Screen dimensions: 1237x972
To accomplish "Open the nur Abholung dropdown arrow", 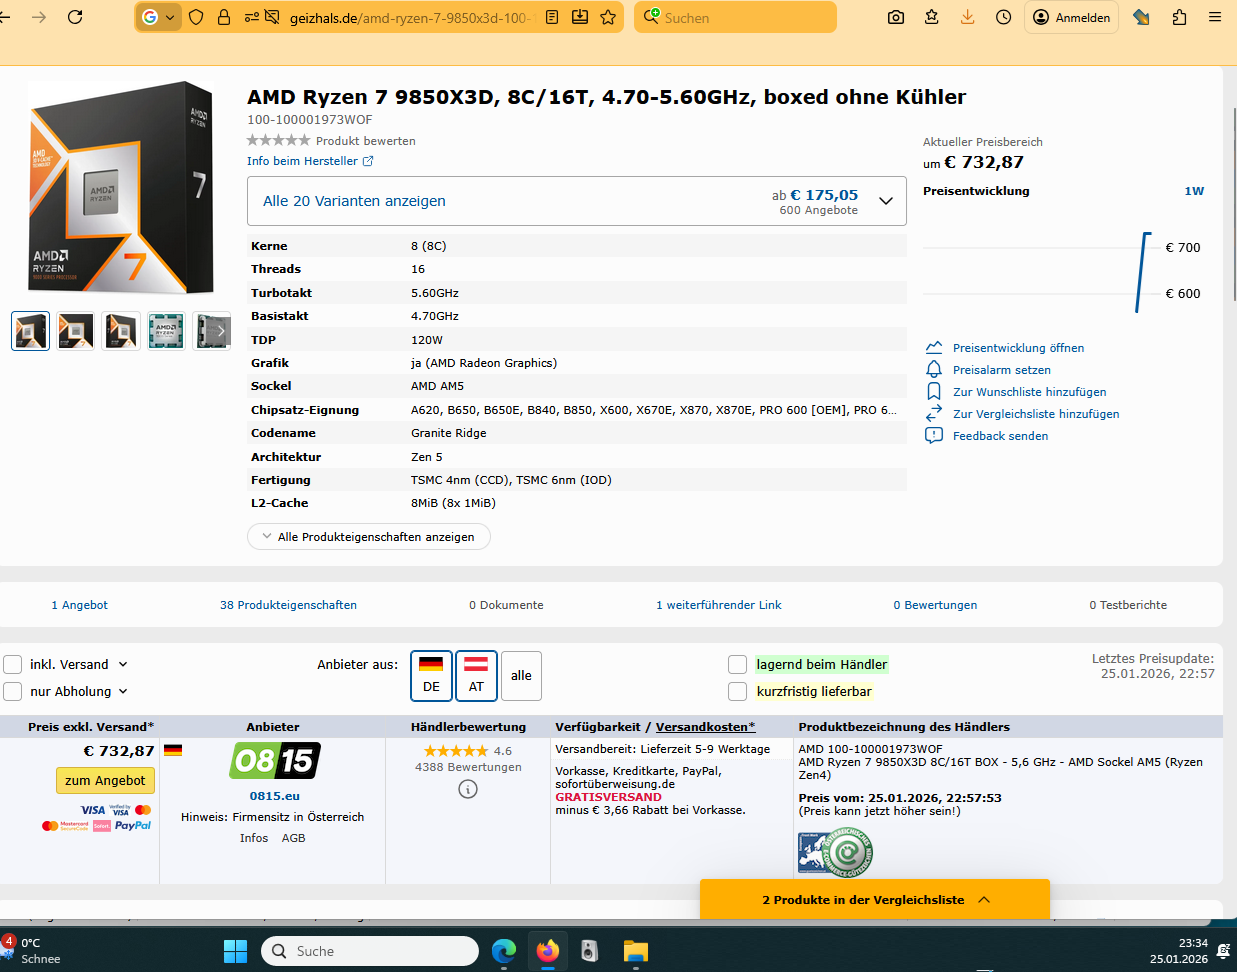I will 123,691.
